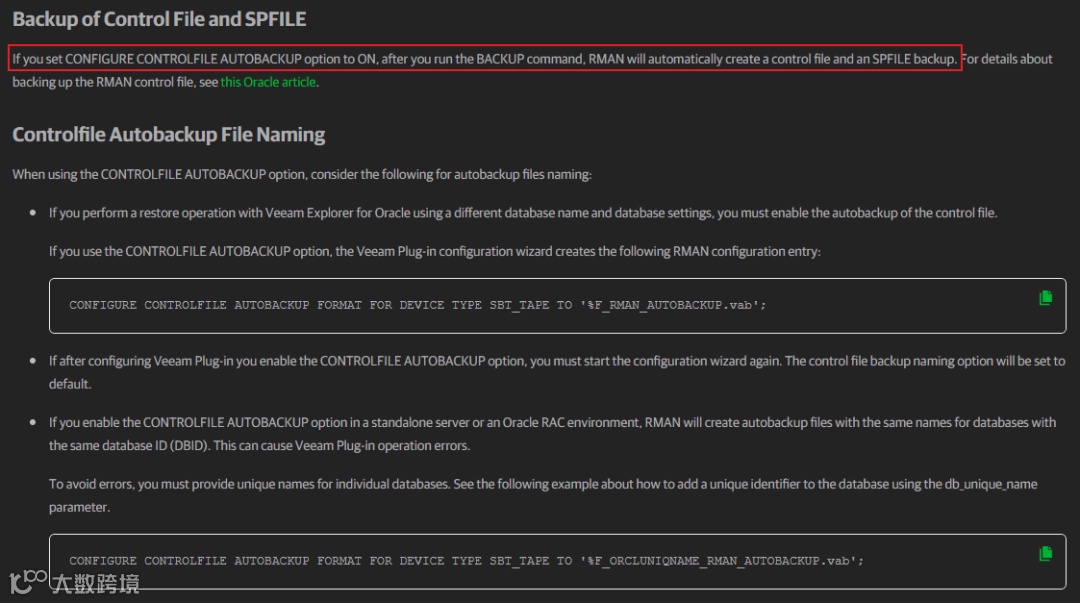Click the text 'This can cause Veeam Plug-in operation errors'

pos(342,446)
